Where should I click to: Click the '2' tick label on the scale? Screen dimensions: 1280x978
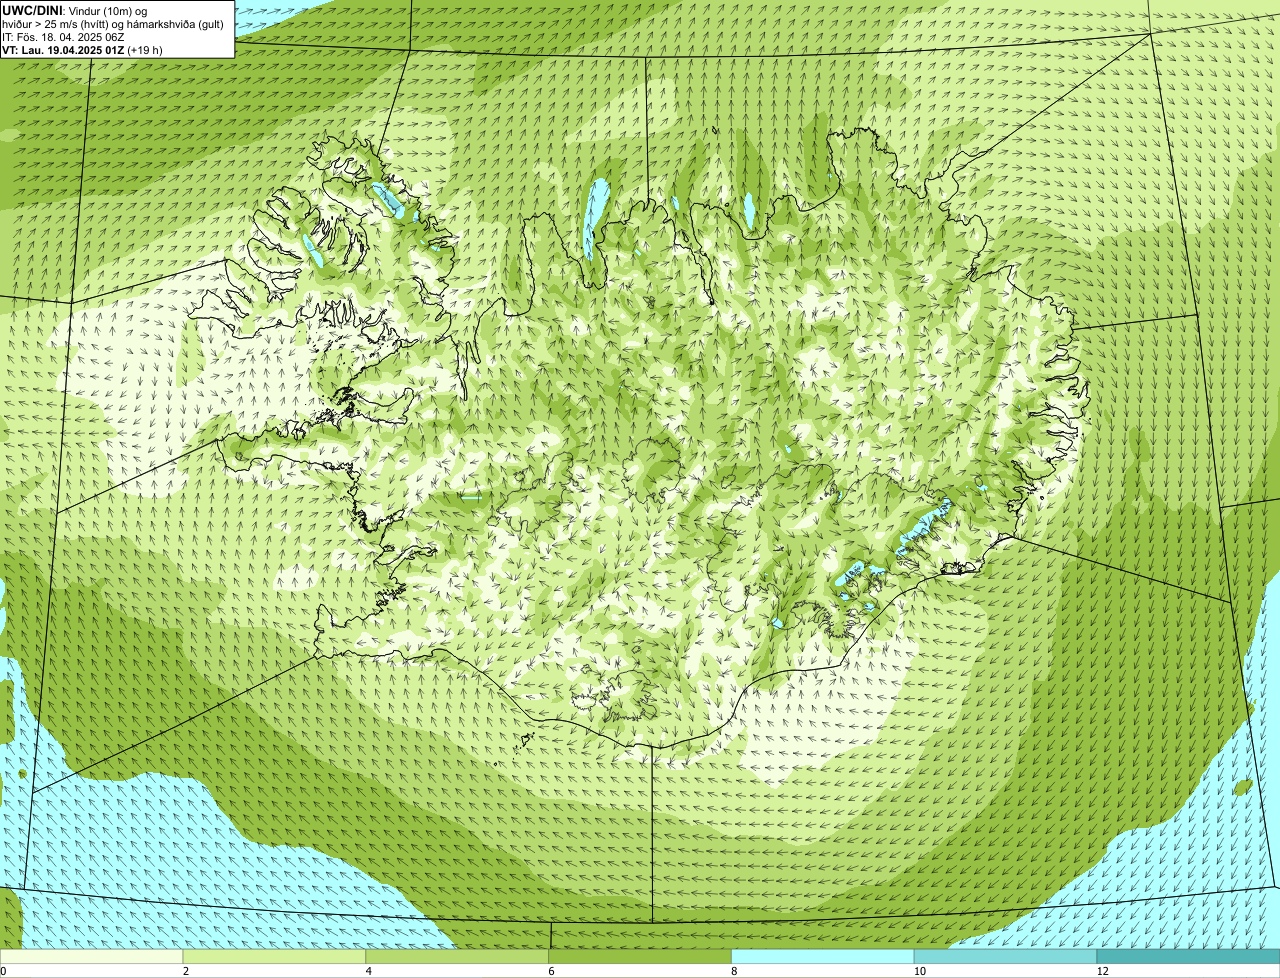[186, 971]
